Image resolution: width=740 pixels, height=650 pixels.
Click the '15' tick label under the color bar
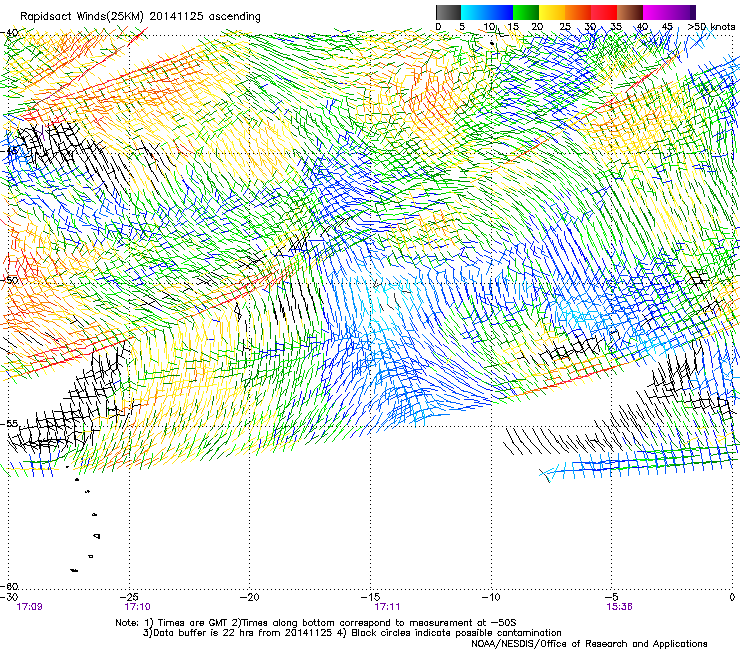(x=513, y=26)
